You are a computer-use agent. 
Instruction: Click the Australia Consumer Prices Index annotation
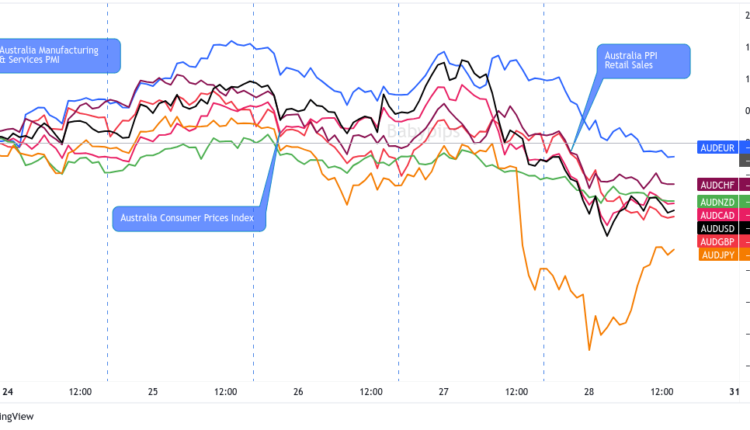pyautogui.click(x=187, y=217)
